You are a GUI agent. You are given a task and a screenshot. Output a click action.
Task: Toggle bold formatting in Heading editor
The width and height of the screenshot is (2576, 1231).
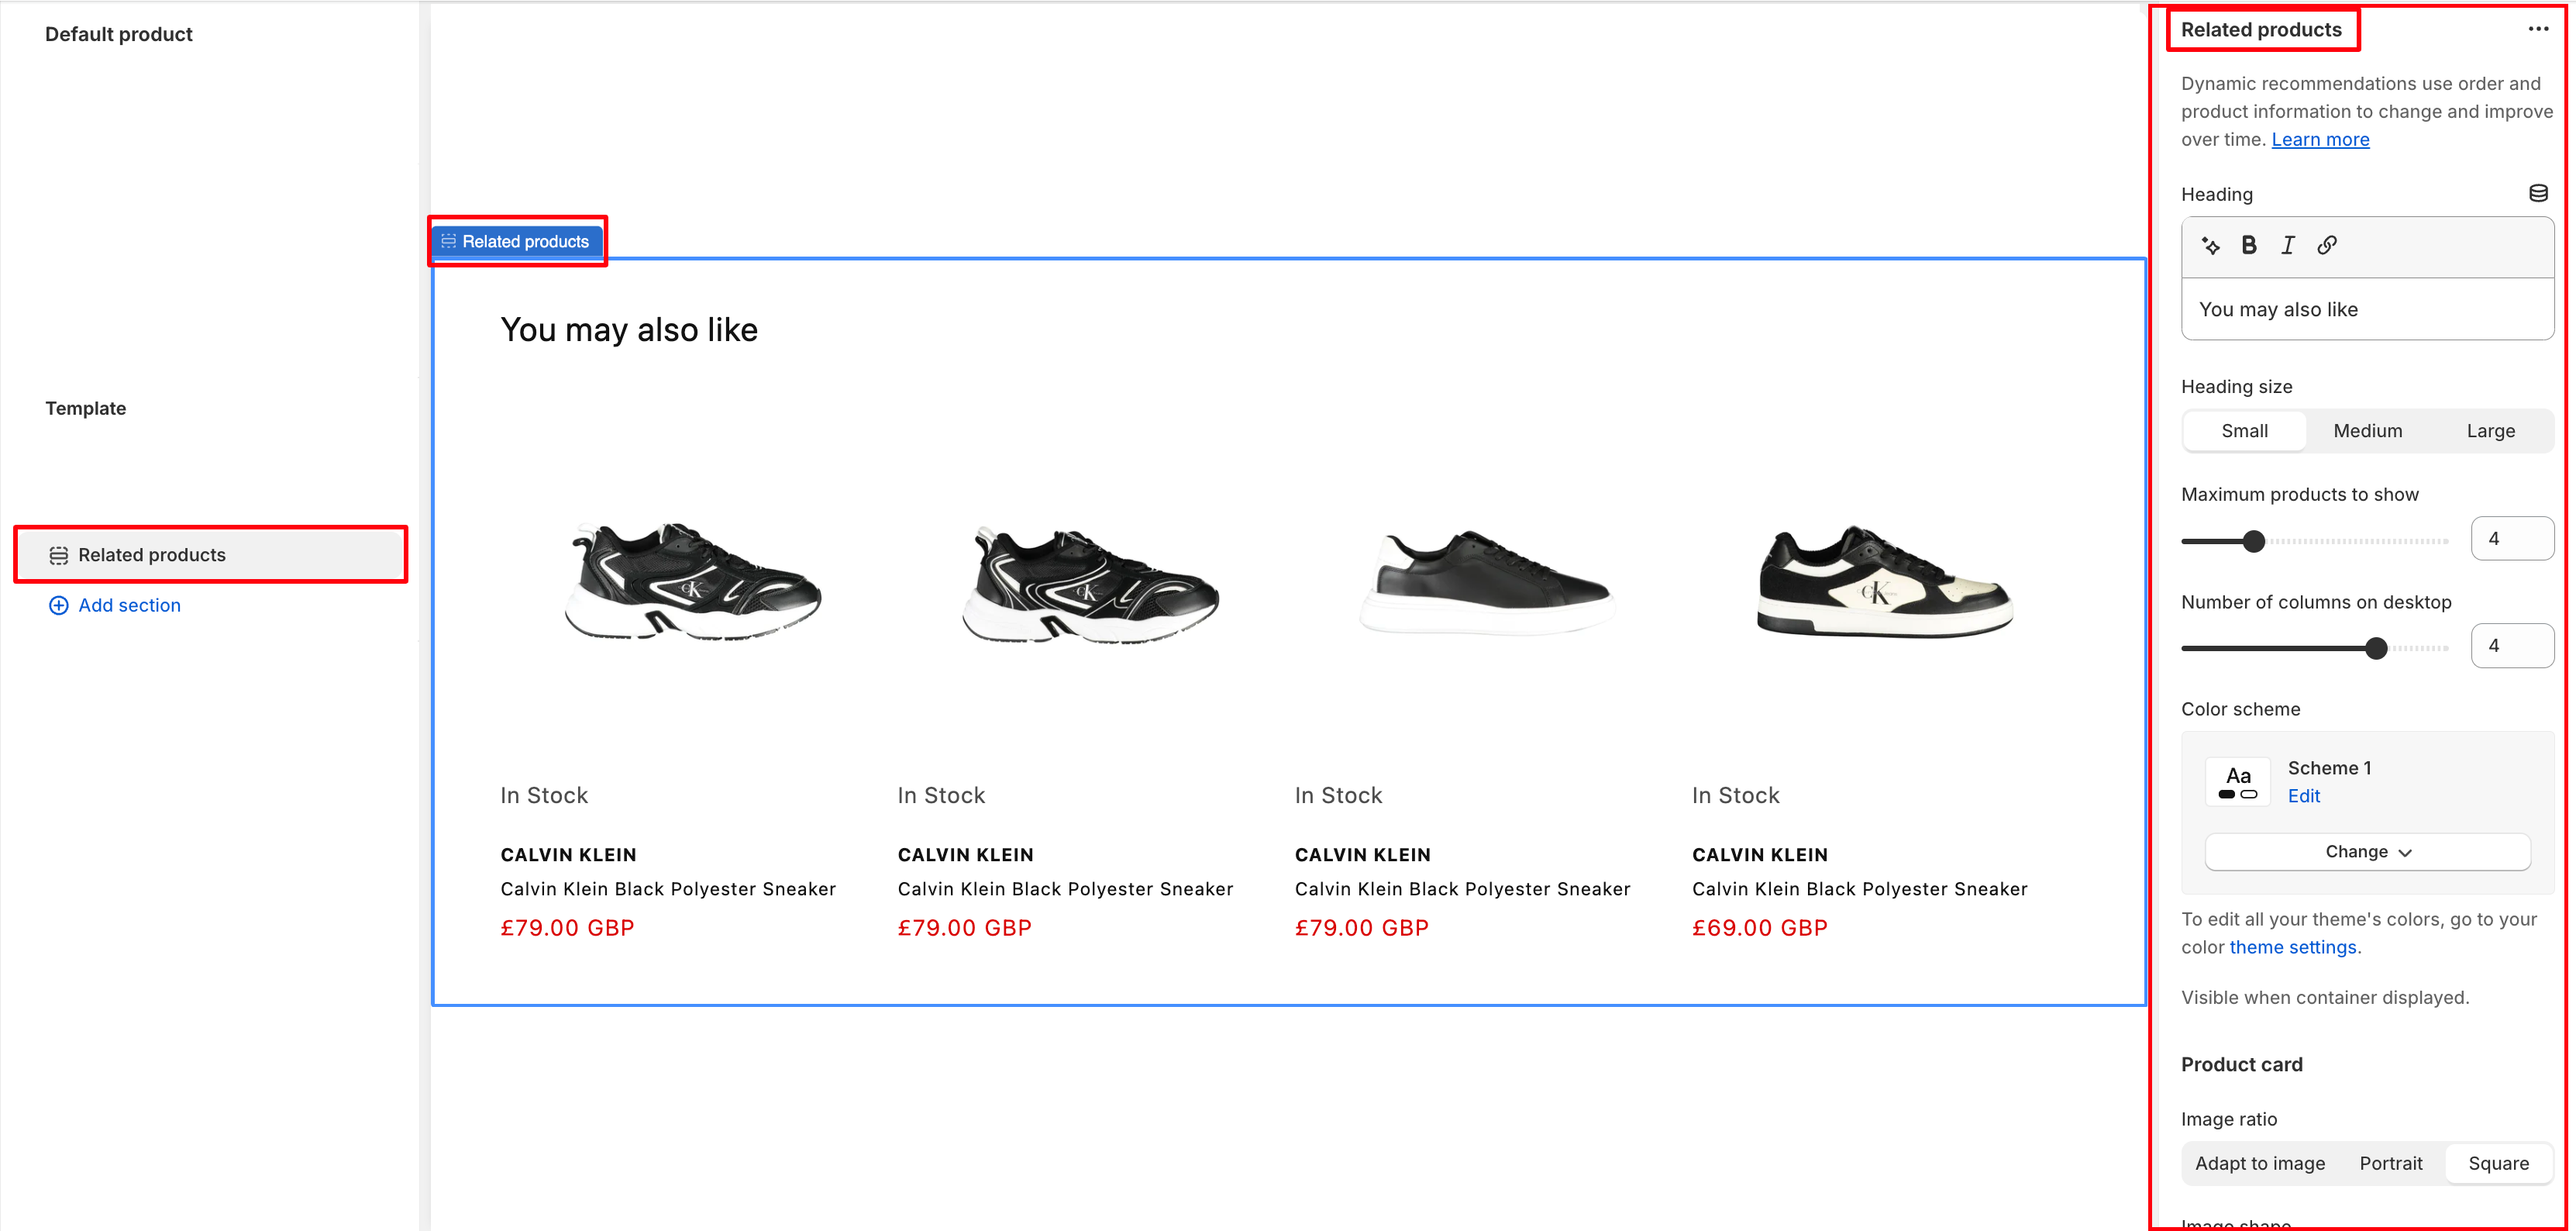2249,246
